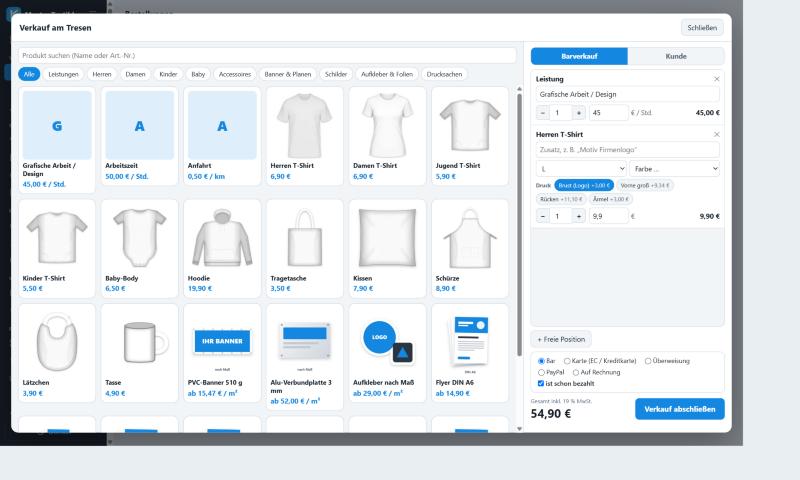Image resolution: width=800 pixels, height=480 pixels.
Task: Click the product list vertical scrollbar
Action: coord(519,224)
